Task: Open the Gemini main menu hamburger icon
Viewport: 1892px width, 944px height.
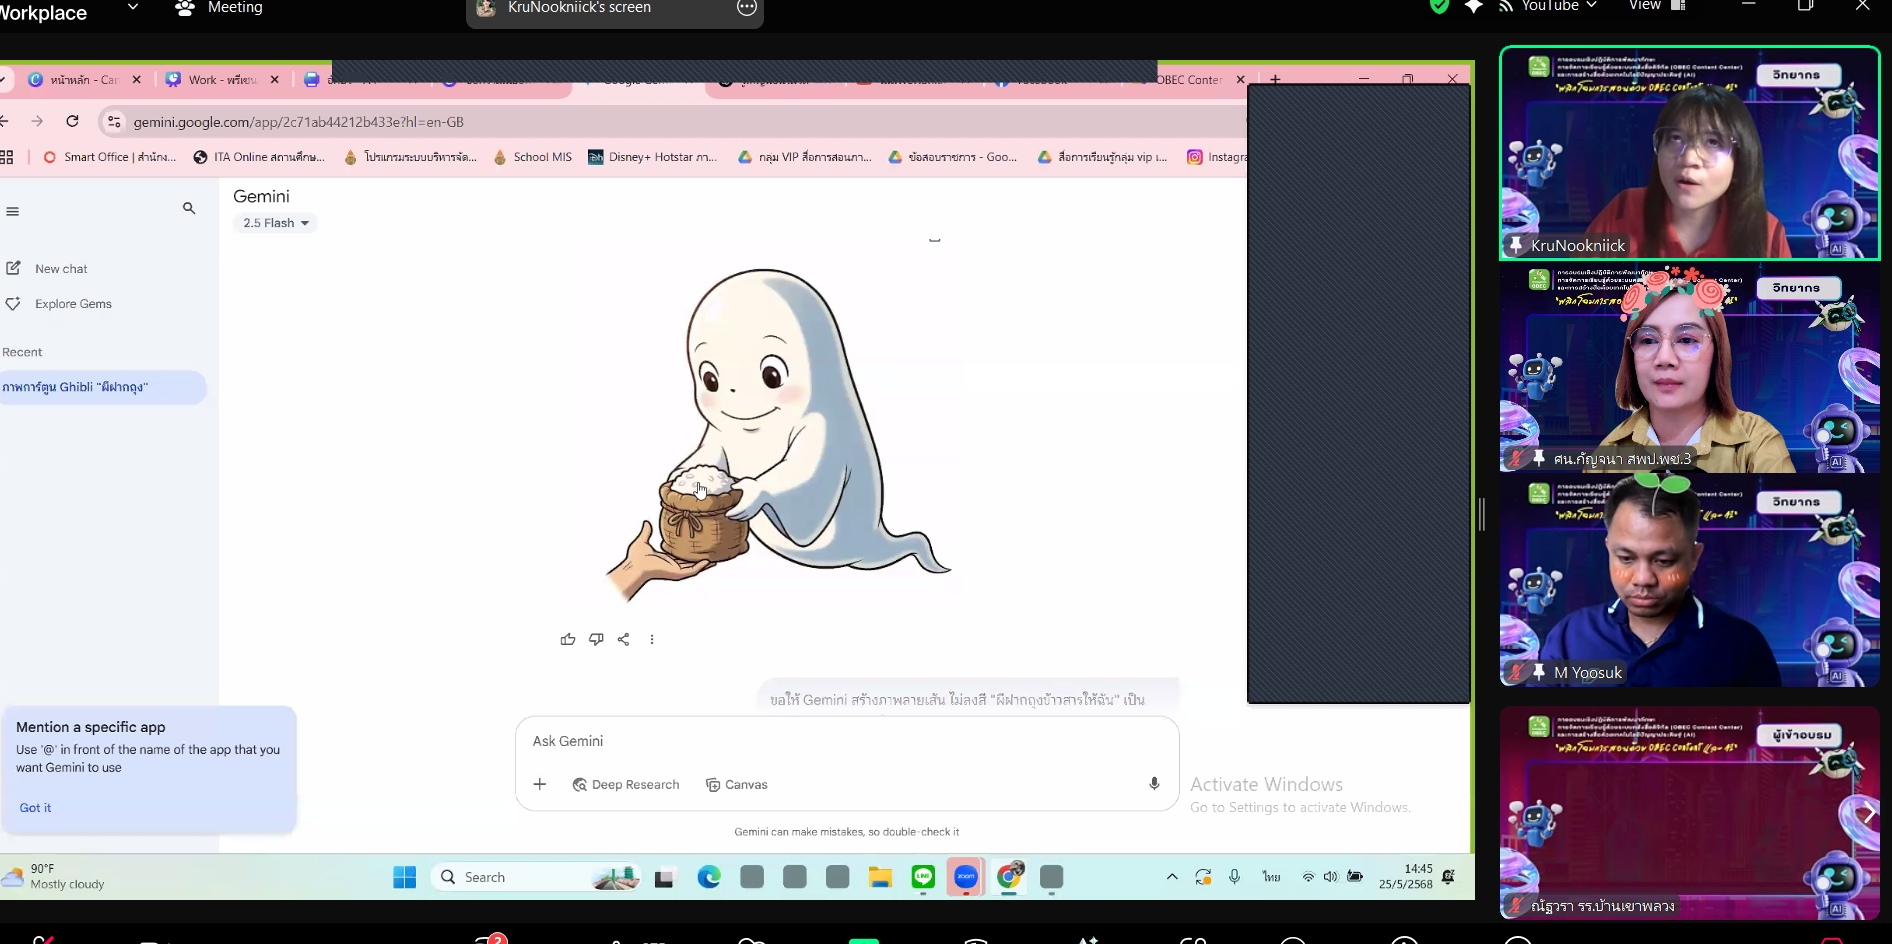Action: click(x=13, y=211)
